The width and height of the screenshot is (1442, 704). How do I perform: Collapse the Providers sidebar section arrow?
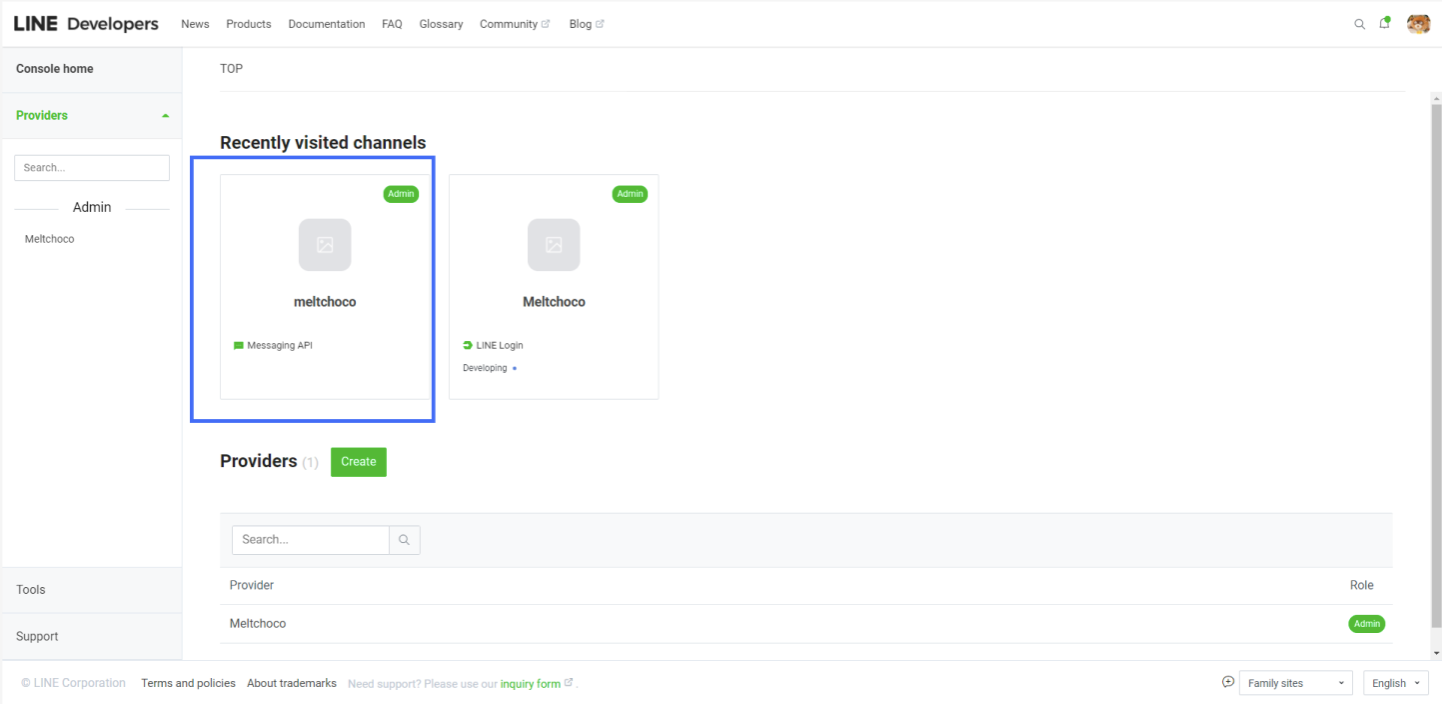click(x=165, y=116)
